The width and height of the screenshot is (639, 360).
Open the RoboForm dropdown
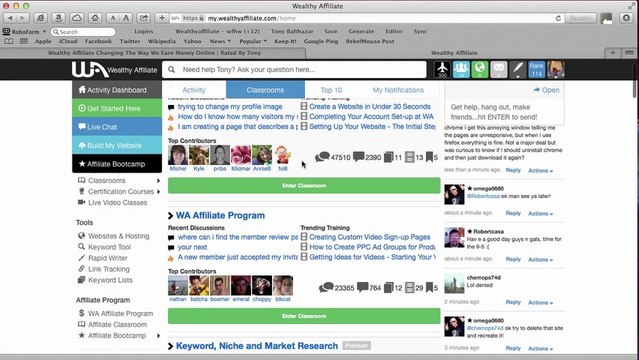tap(24, 31)
